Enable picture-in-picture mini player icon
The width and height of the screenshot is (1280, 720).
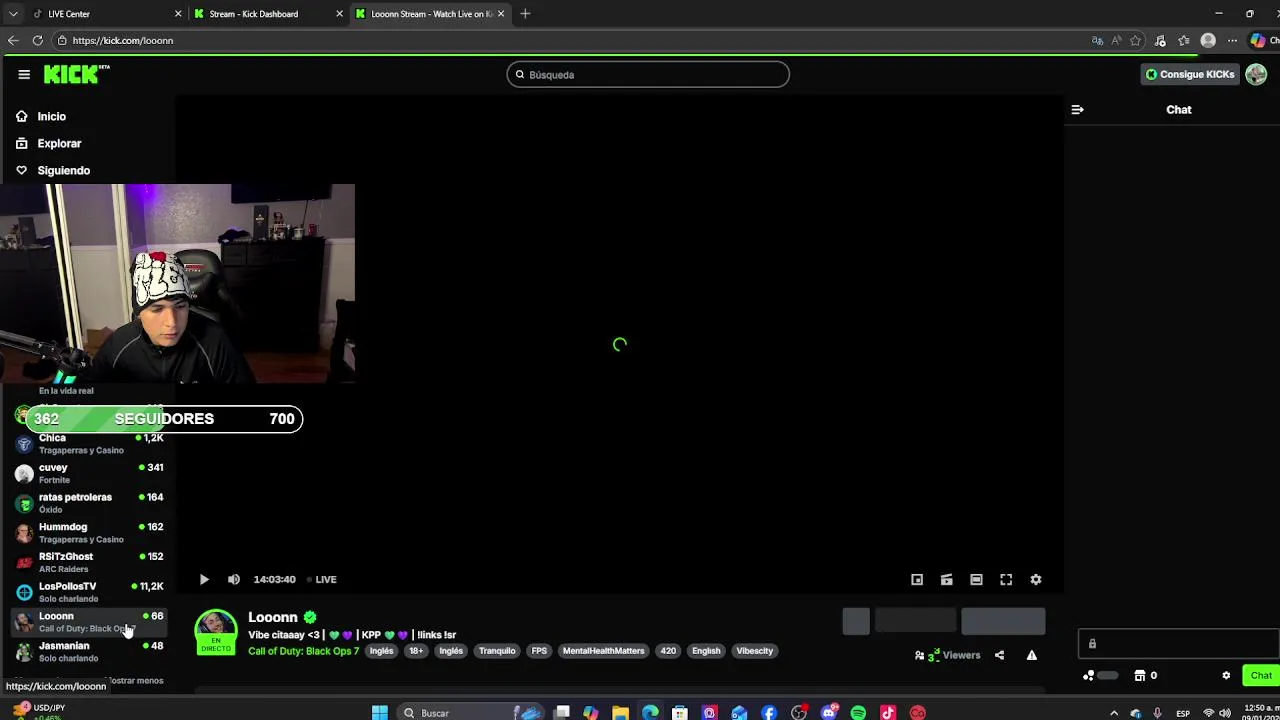[x=917, y=579]
